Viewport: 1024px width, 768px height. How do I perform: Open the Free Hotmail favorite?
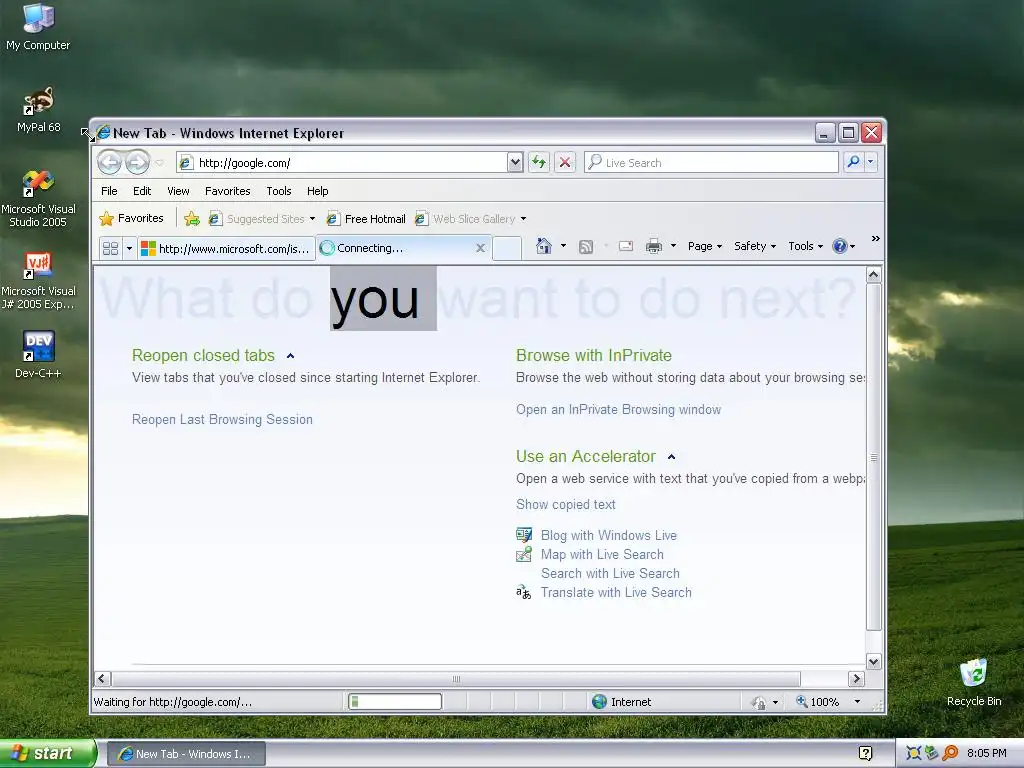tap(366, 219)
